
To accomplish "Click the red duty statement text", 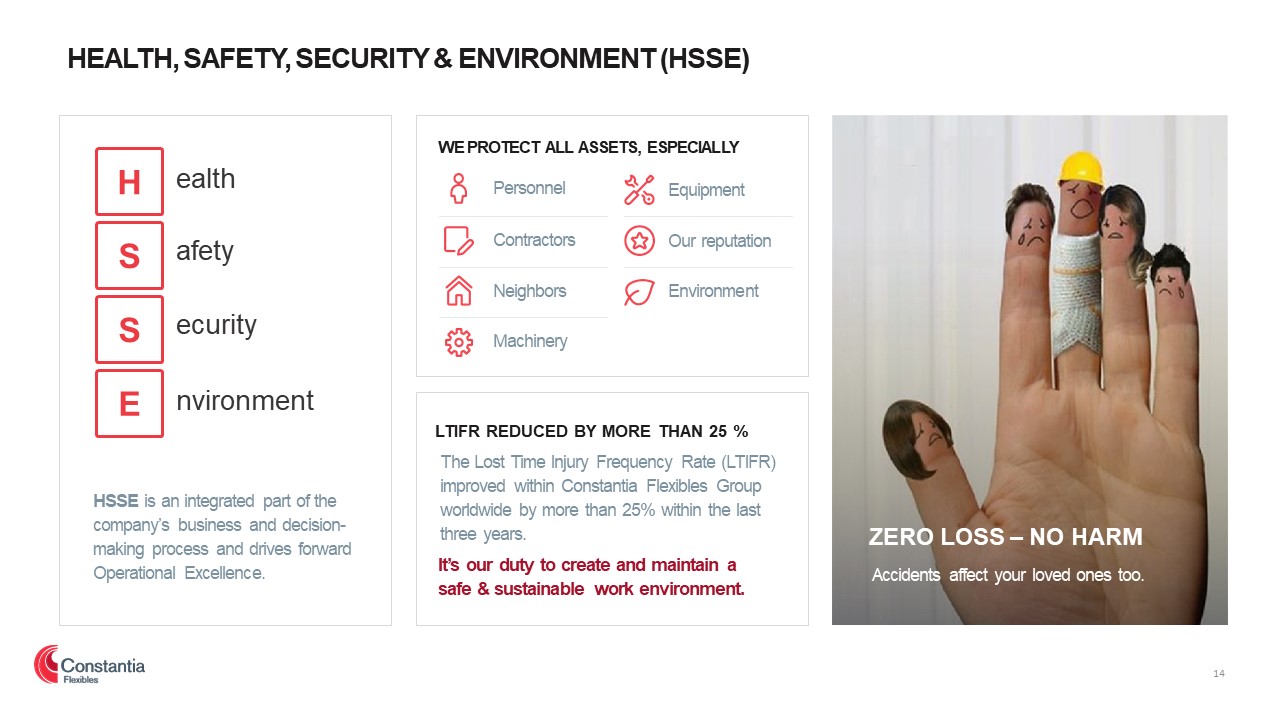I will [x=591, y=577].
